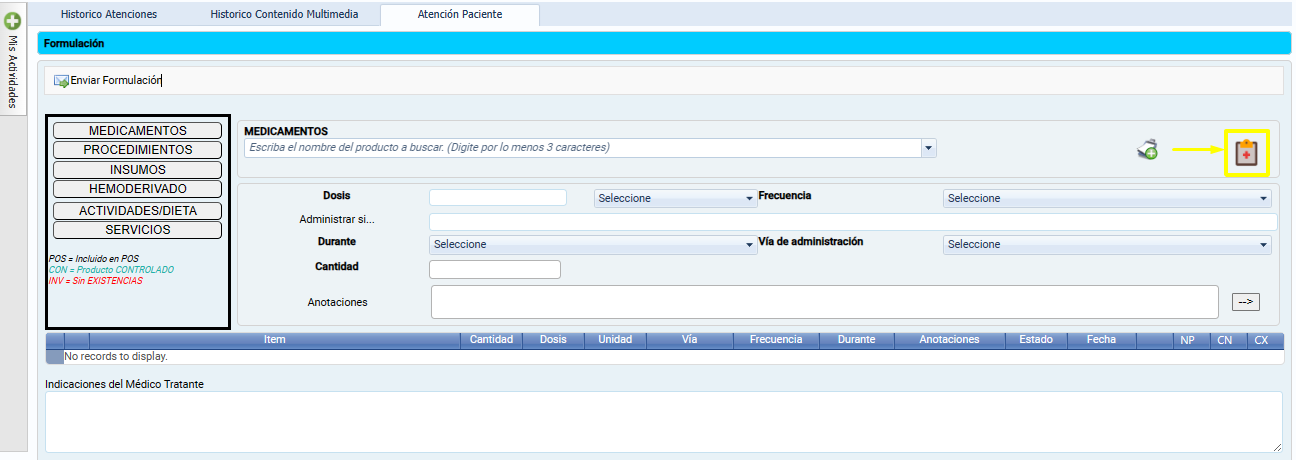Click the Frecuencia column header in the table
The height and width of the screenshot is (460, 1296).
pyautogui.click(x=775, y=340)
